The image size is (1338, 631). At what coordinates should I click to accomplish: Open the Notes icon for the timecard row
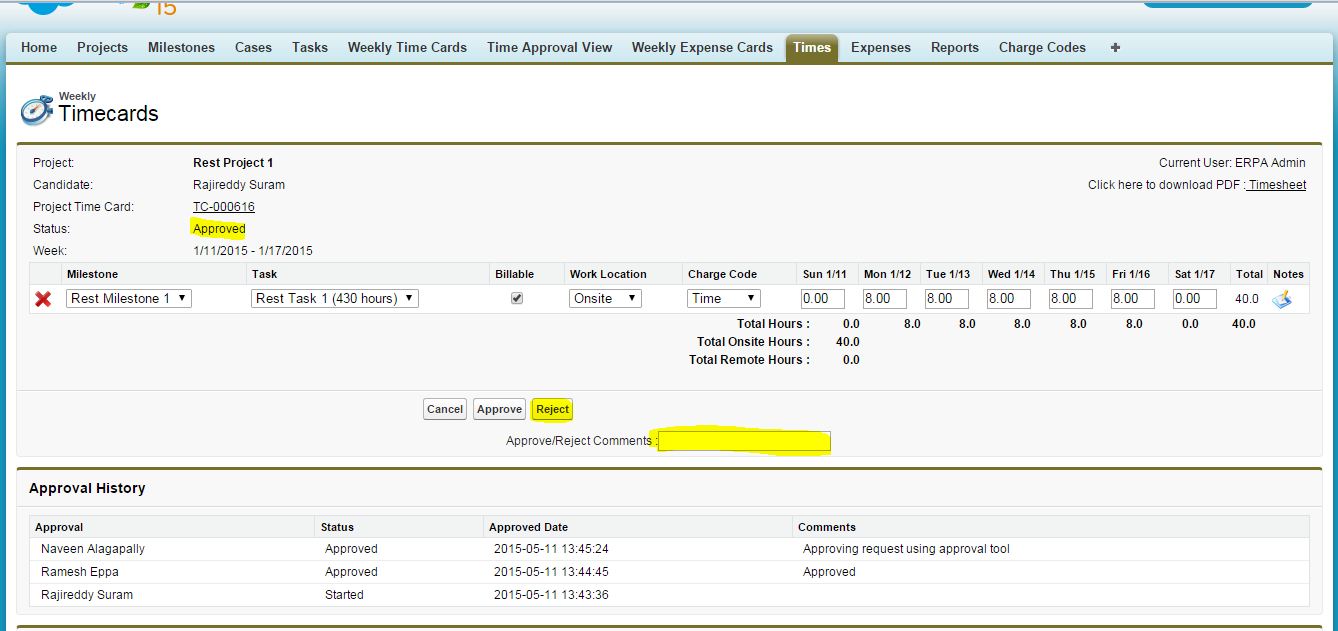point(1281,299)
